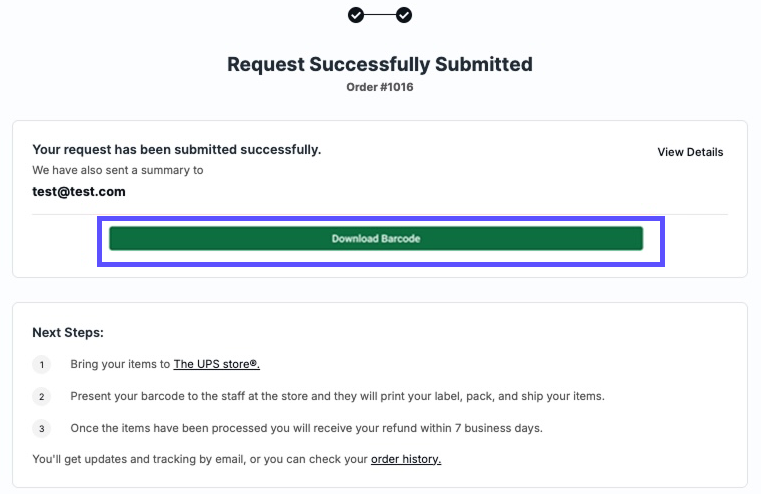Click 'Your request has been submitted successfully' message
The image size is (761, 494).
click(177, 150)
